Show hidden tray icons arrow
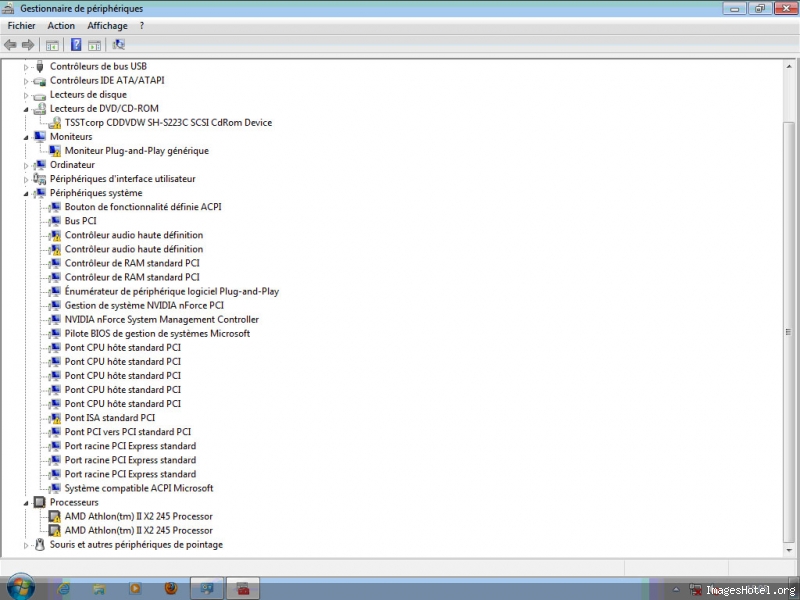The height and width of the screenshot is (600, 800). coord(676,589)
